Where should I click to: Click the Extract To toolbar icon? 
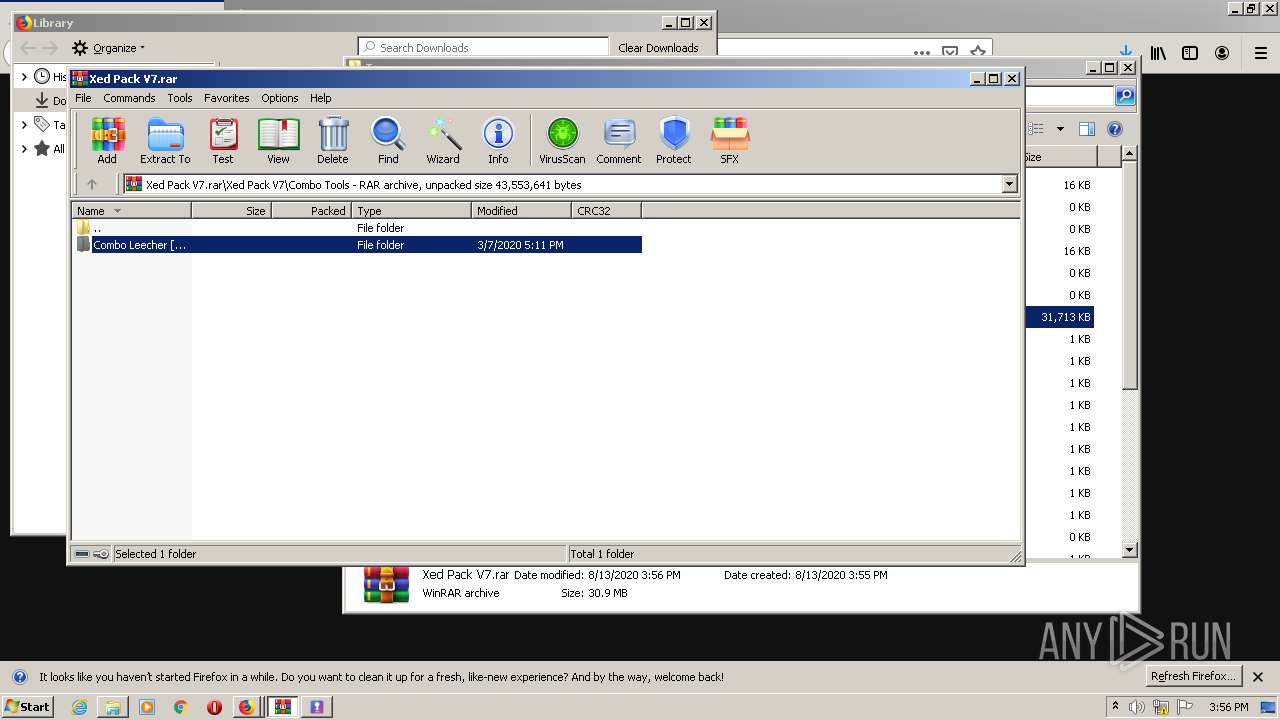[x=165, y=141]
